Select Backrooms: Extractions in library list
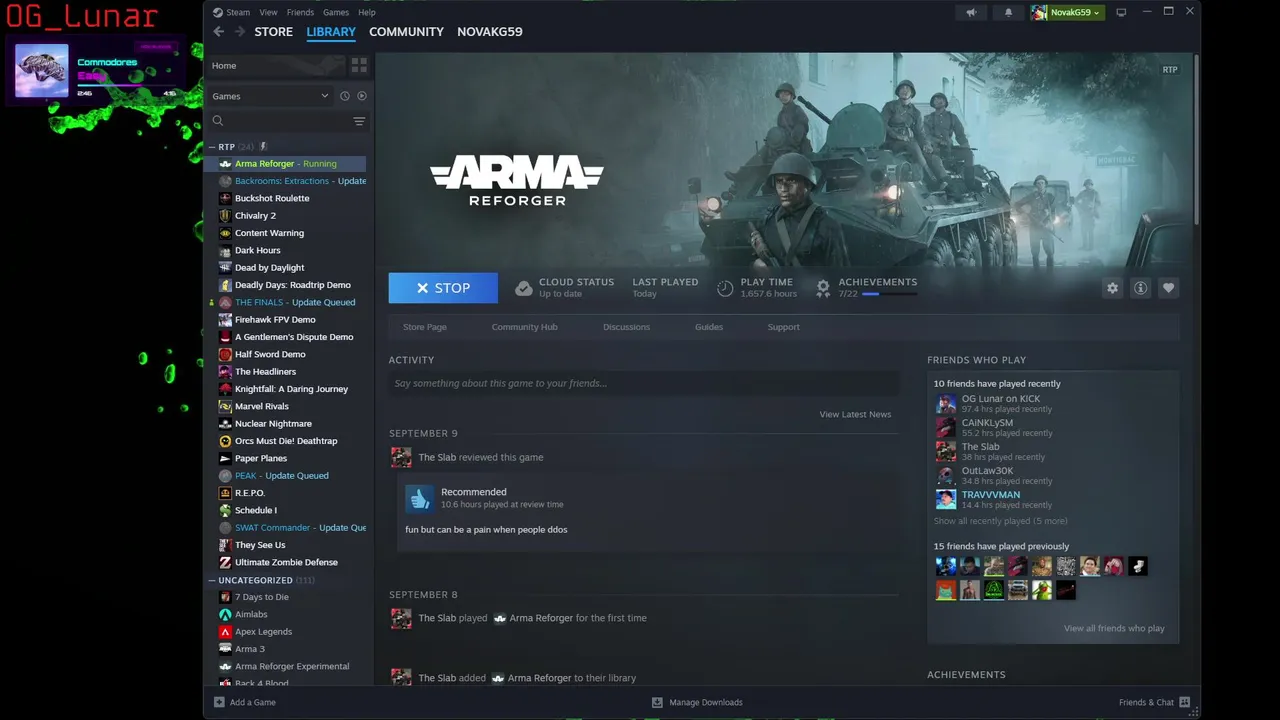Image resolution: width=1280 pixels, height=720 pixels. [288, 181]
